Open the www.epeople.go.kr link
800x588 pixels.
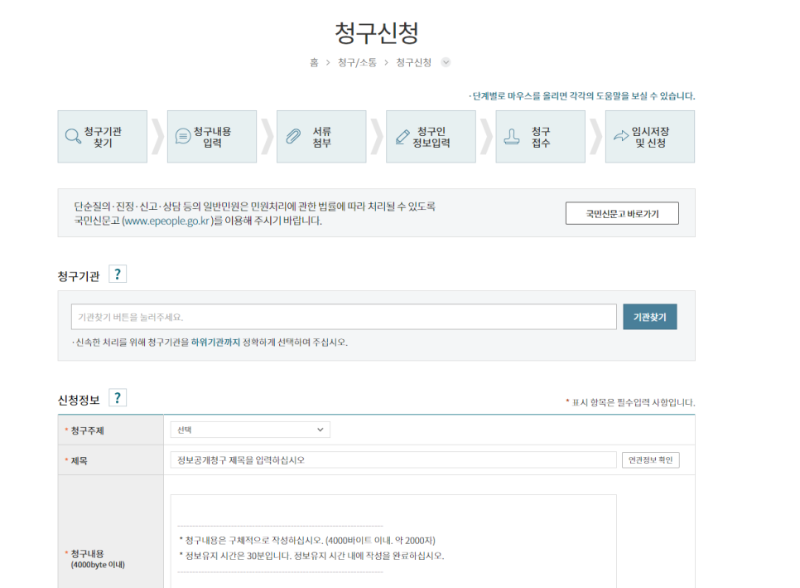(x=166, y=221)
